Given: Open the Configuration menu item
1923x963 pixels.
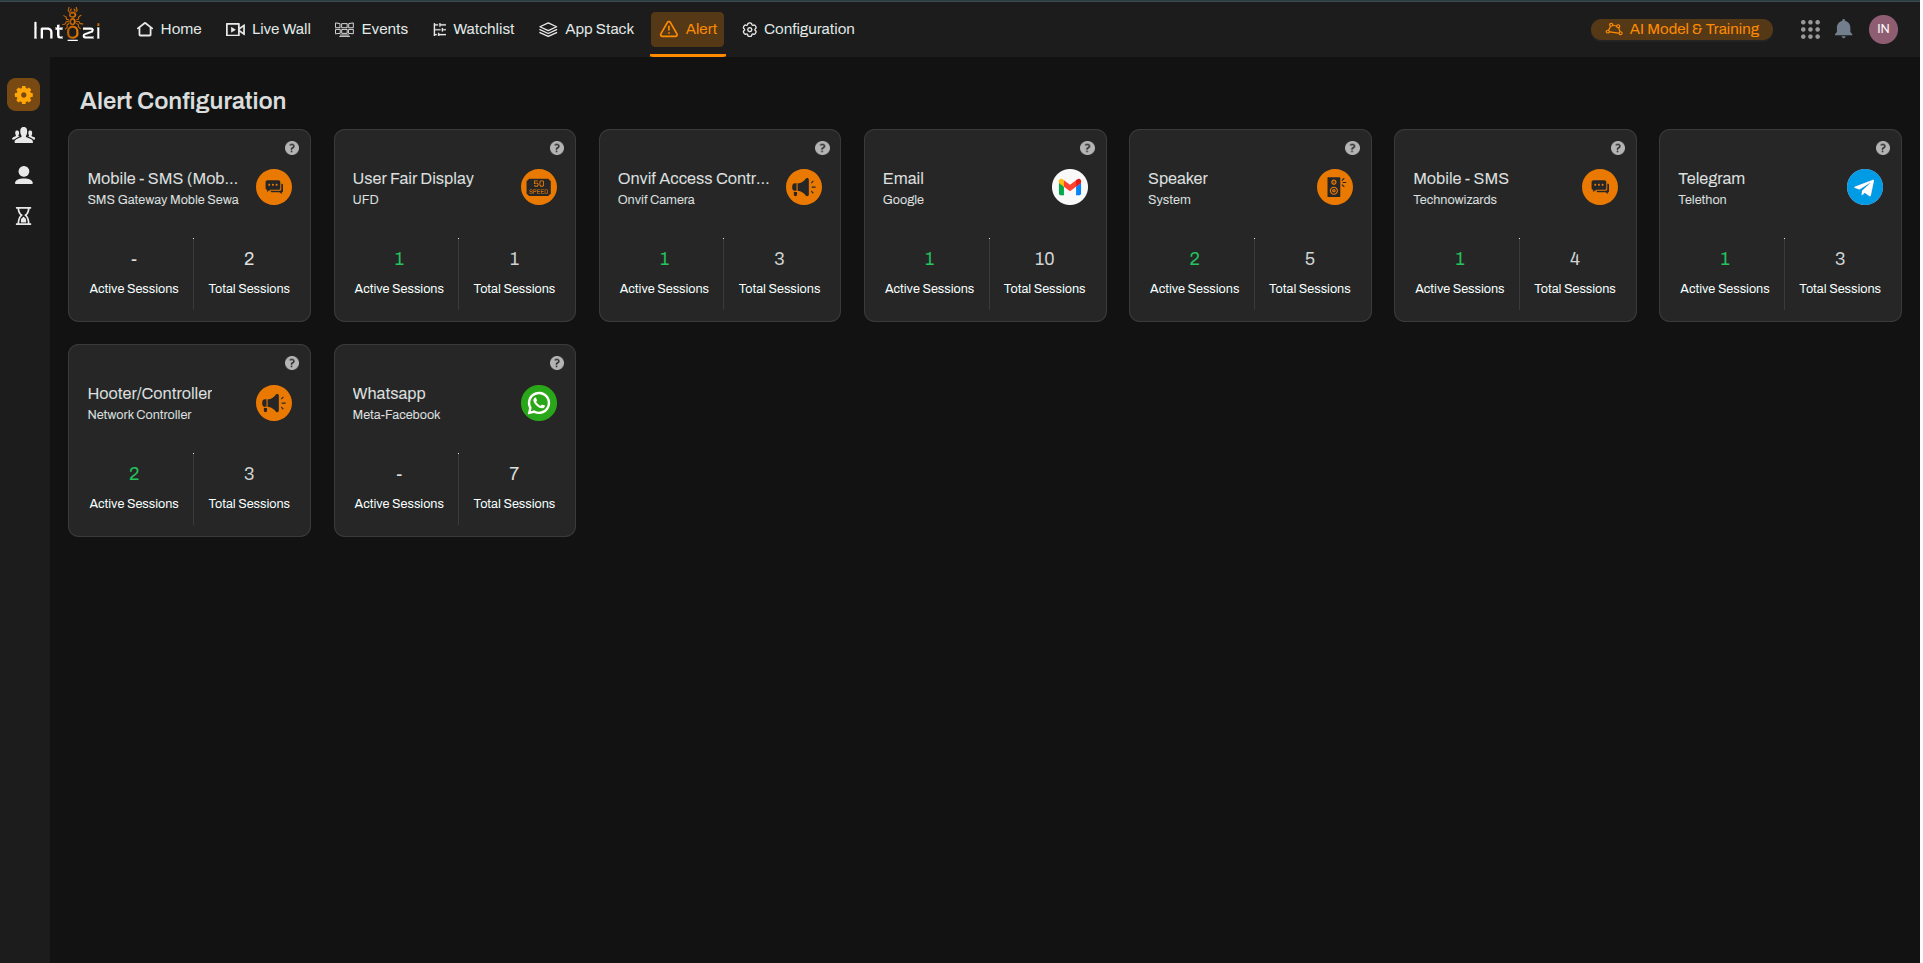Looking at the screenshot, I should (798, 29).
